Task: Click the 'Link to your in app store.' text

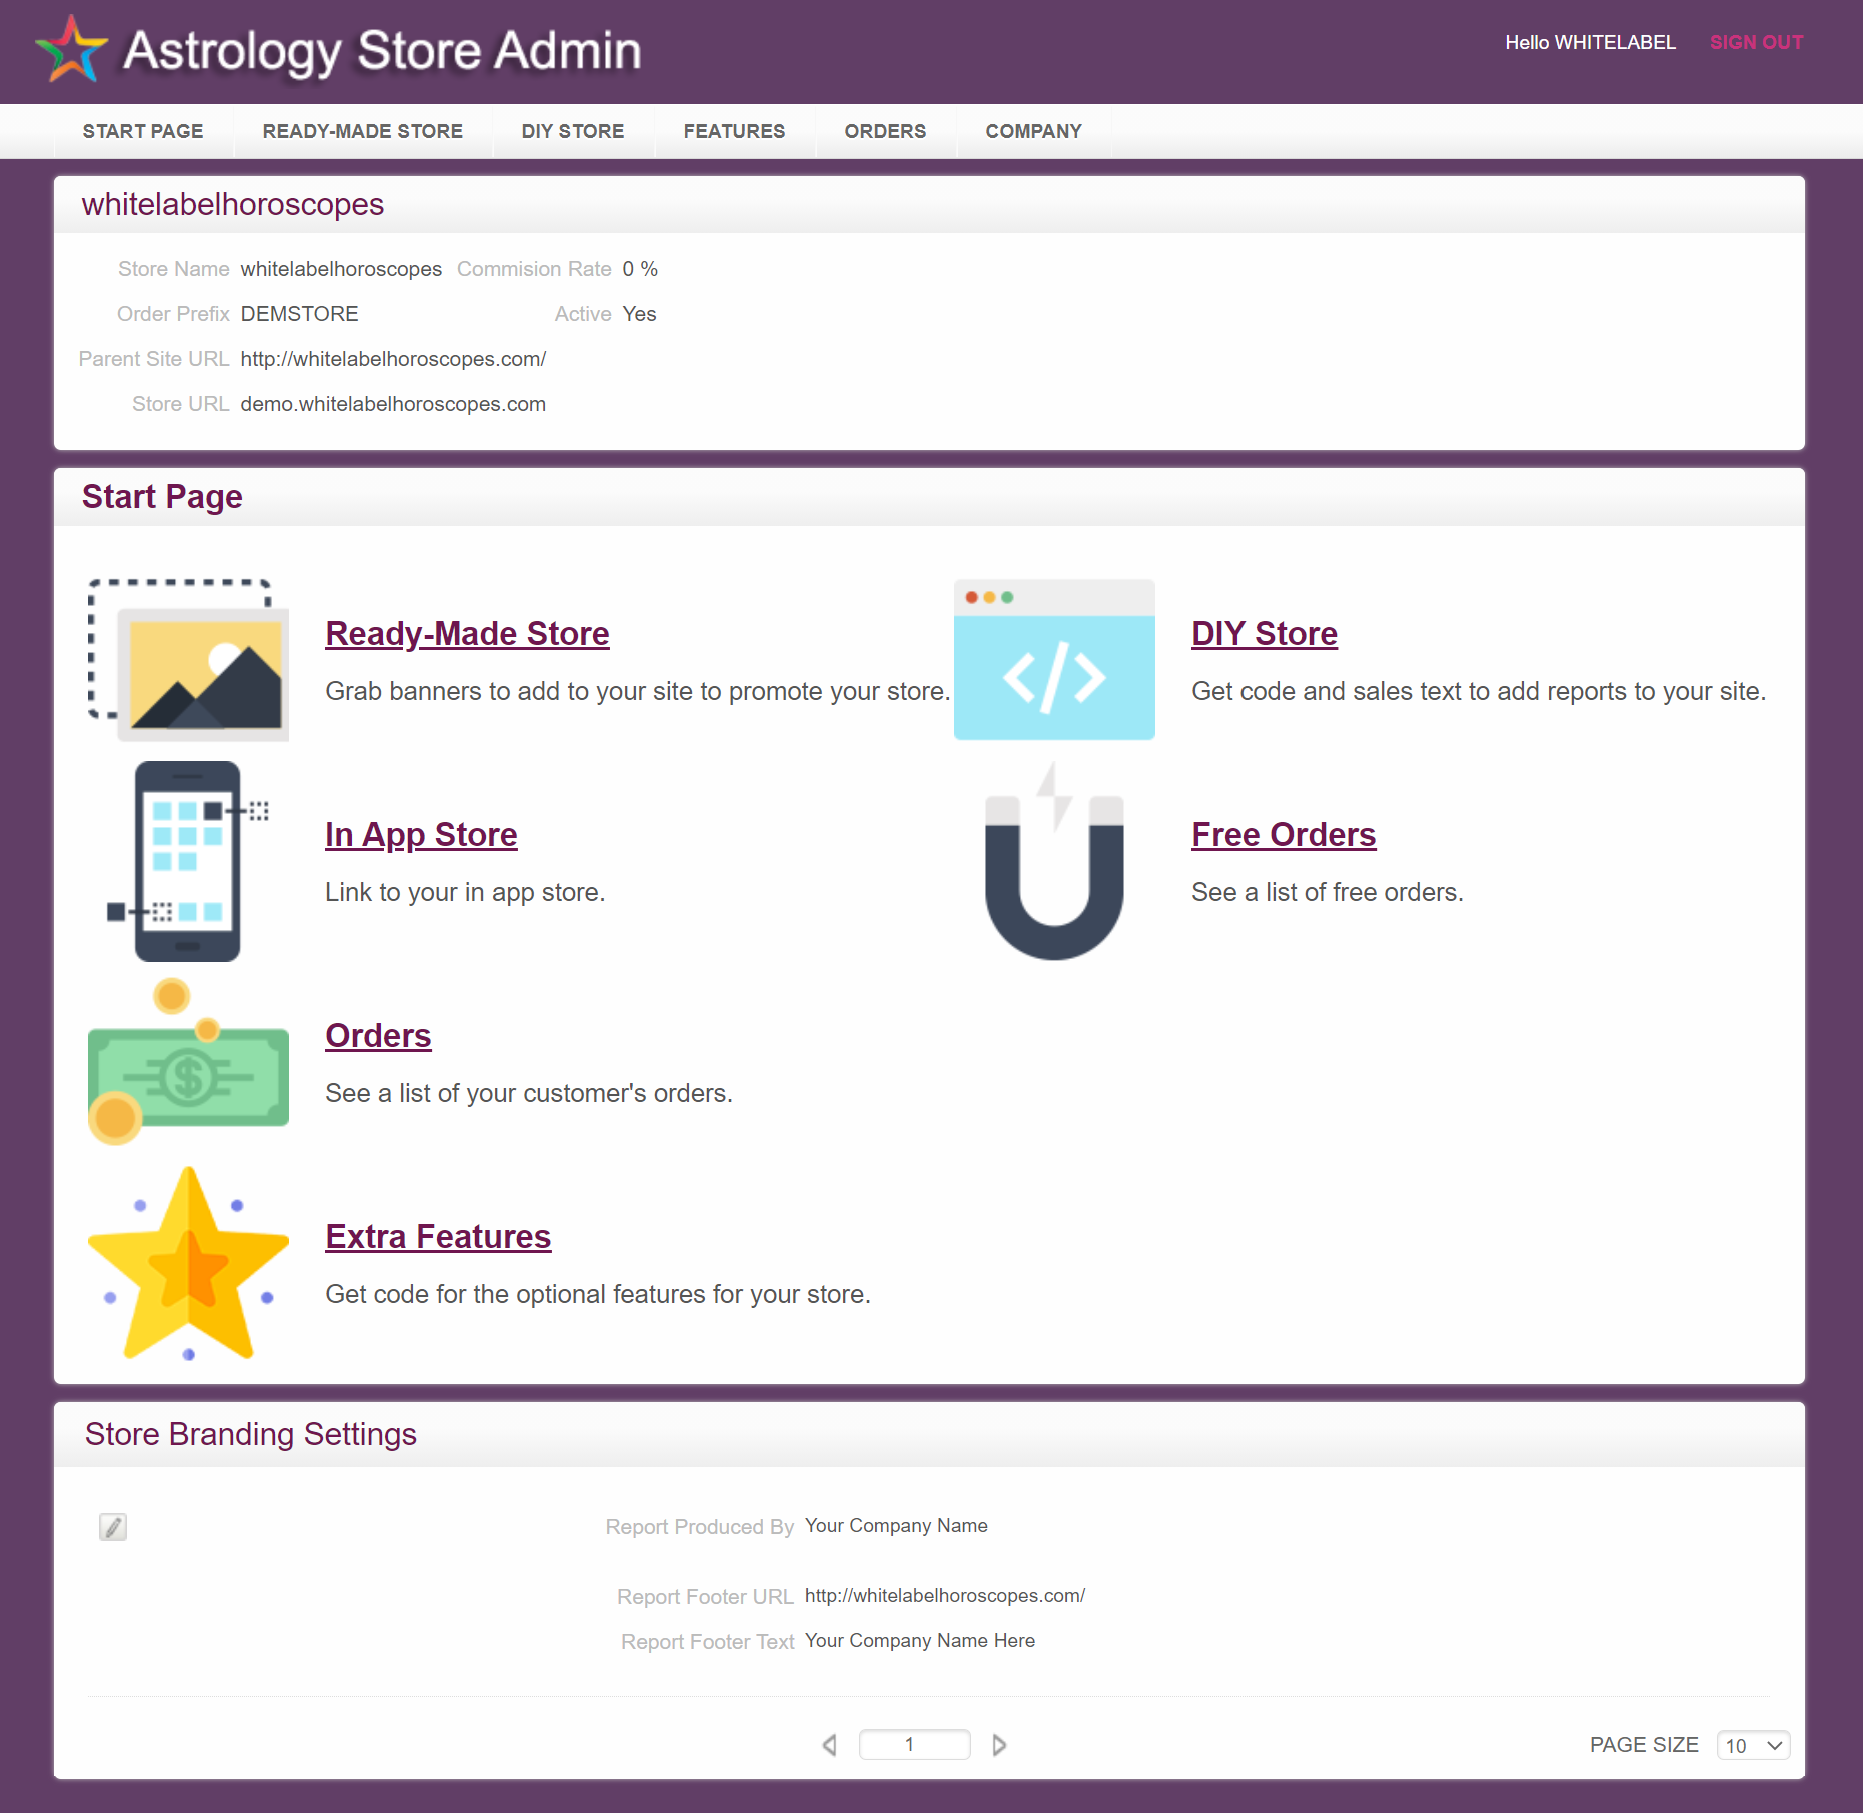Action: tap(465, 892)
